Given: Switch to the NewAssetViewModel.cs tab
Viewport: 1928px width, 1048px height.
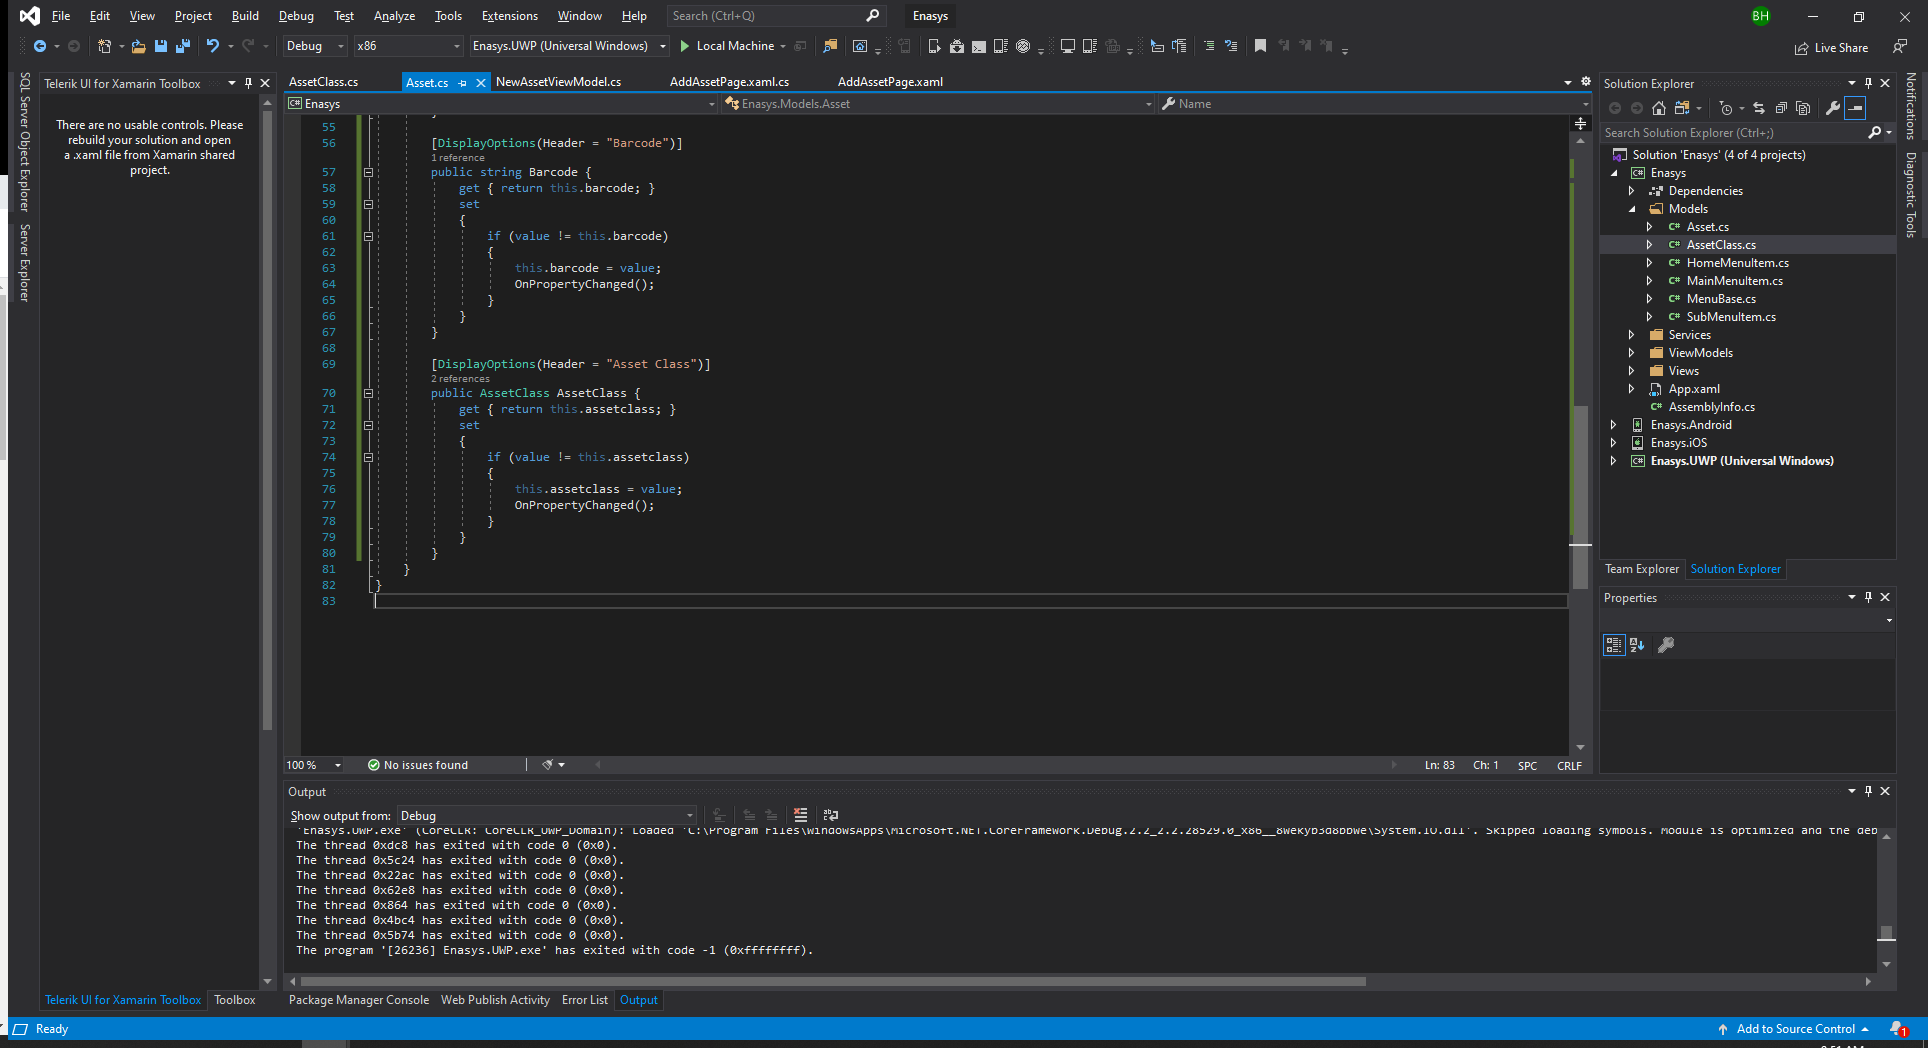Looking at the screenshot, I should coord(558,82).
